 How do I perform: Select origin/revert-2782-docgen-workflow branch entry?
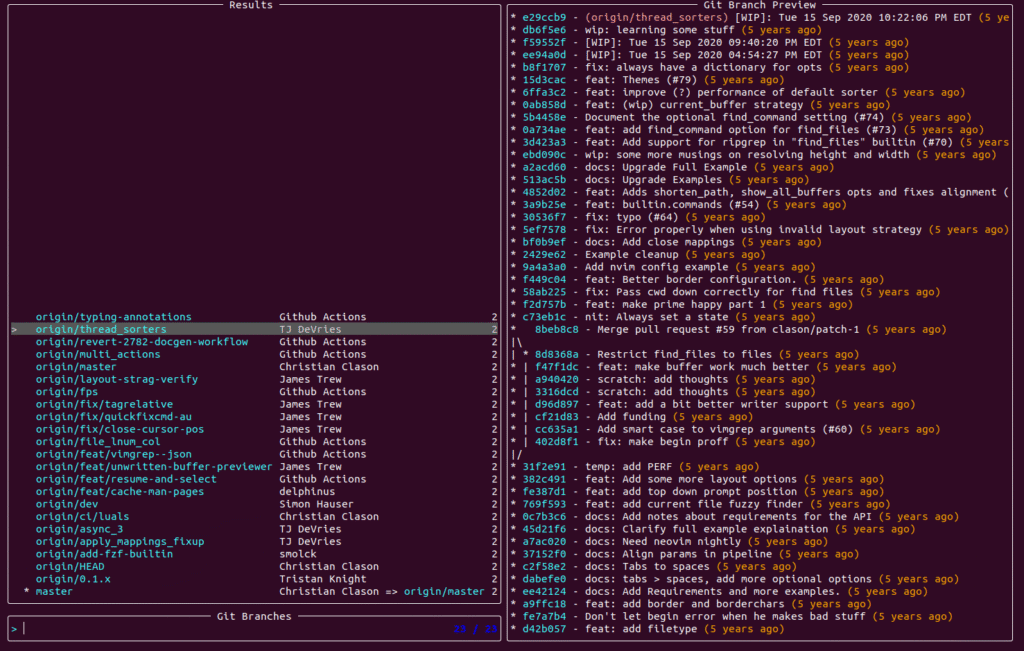(141, 342)
